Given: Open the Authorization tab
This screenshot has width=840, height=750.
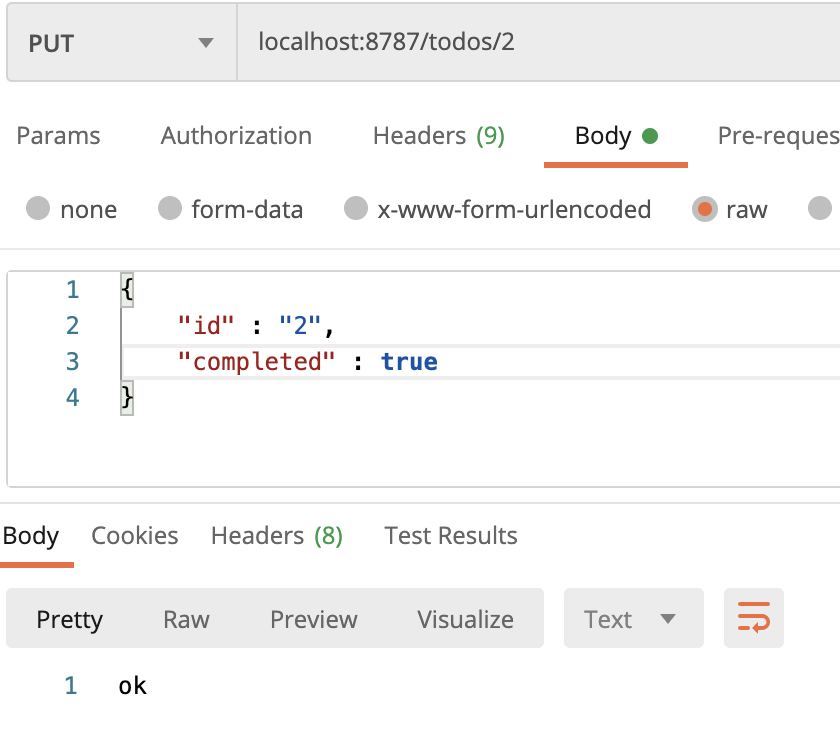Looking at the screenshot, I should (236, 136).
